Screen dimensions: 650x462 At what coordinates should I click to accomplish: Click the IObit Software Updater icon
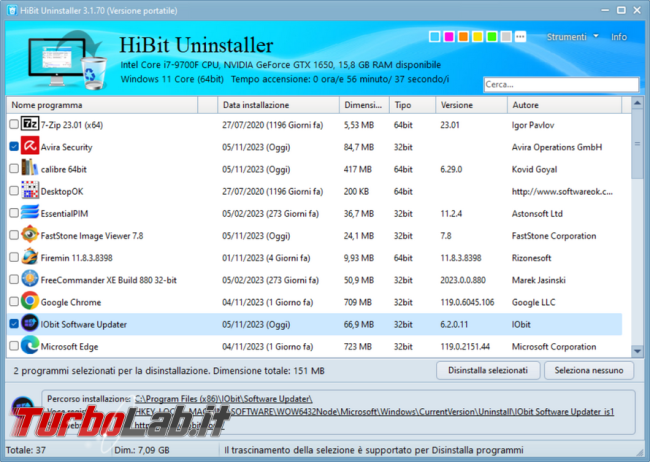coord(30,323)
